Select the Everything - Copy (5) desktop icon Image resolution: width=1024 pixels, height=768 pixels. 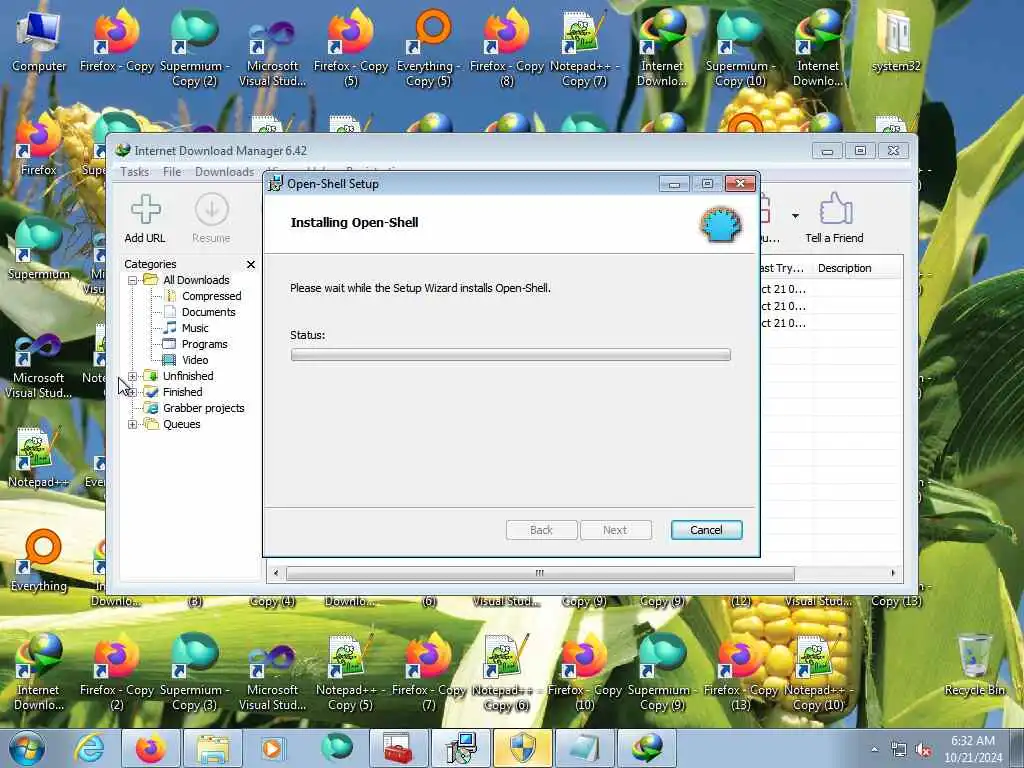[x=428, y=49]
